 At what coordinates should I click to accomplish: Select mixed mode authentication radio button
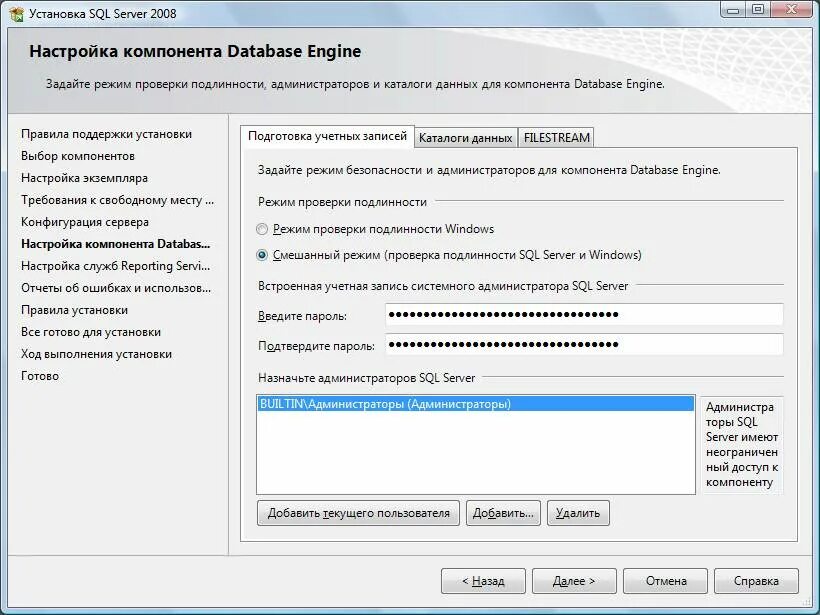pos(261,255)
